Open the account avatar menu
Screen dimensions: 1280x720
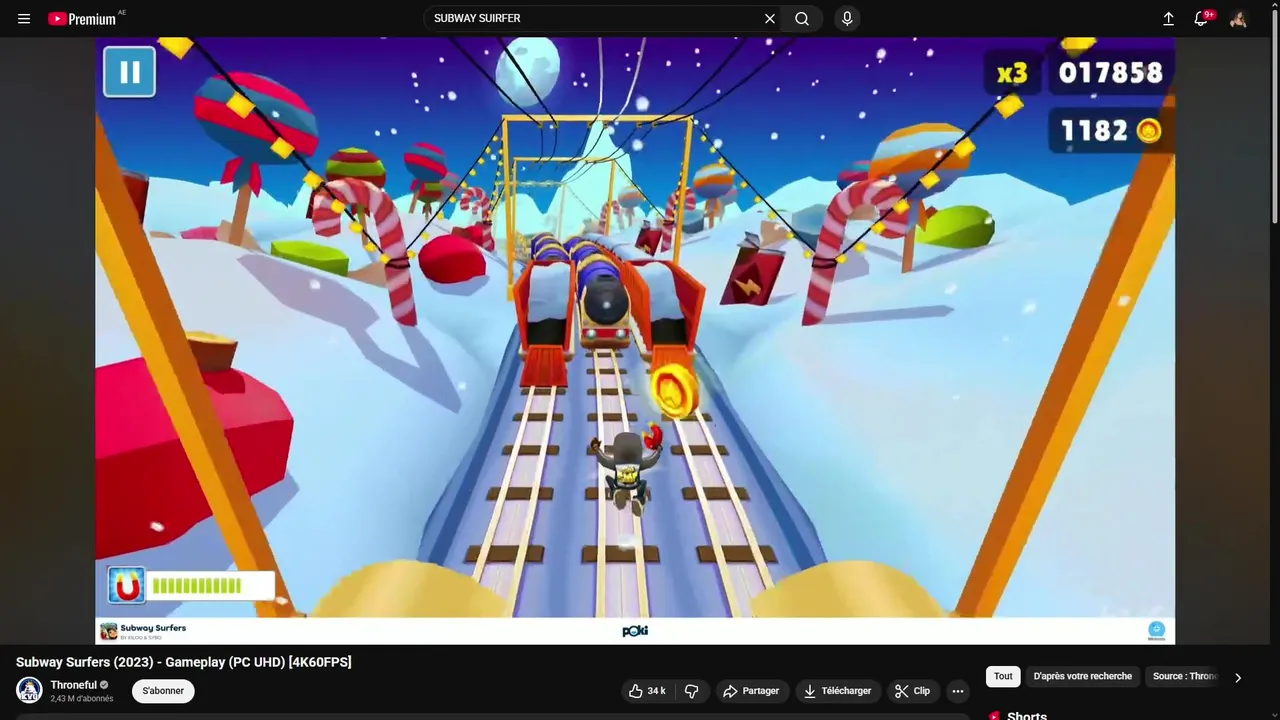click(1239, 18)
